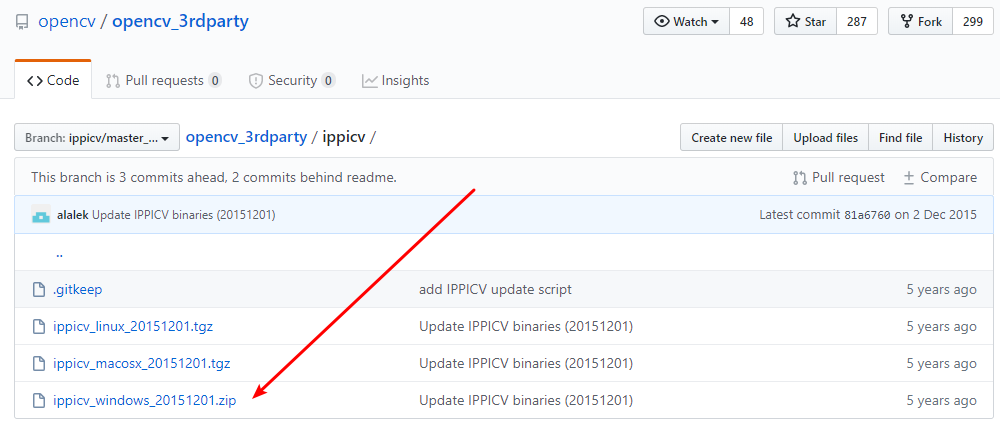1000x429 pixels.
Task: Go to the Insights tab
Action: click(x=395, y=81)
